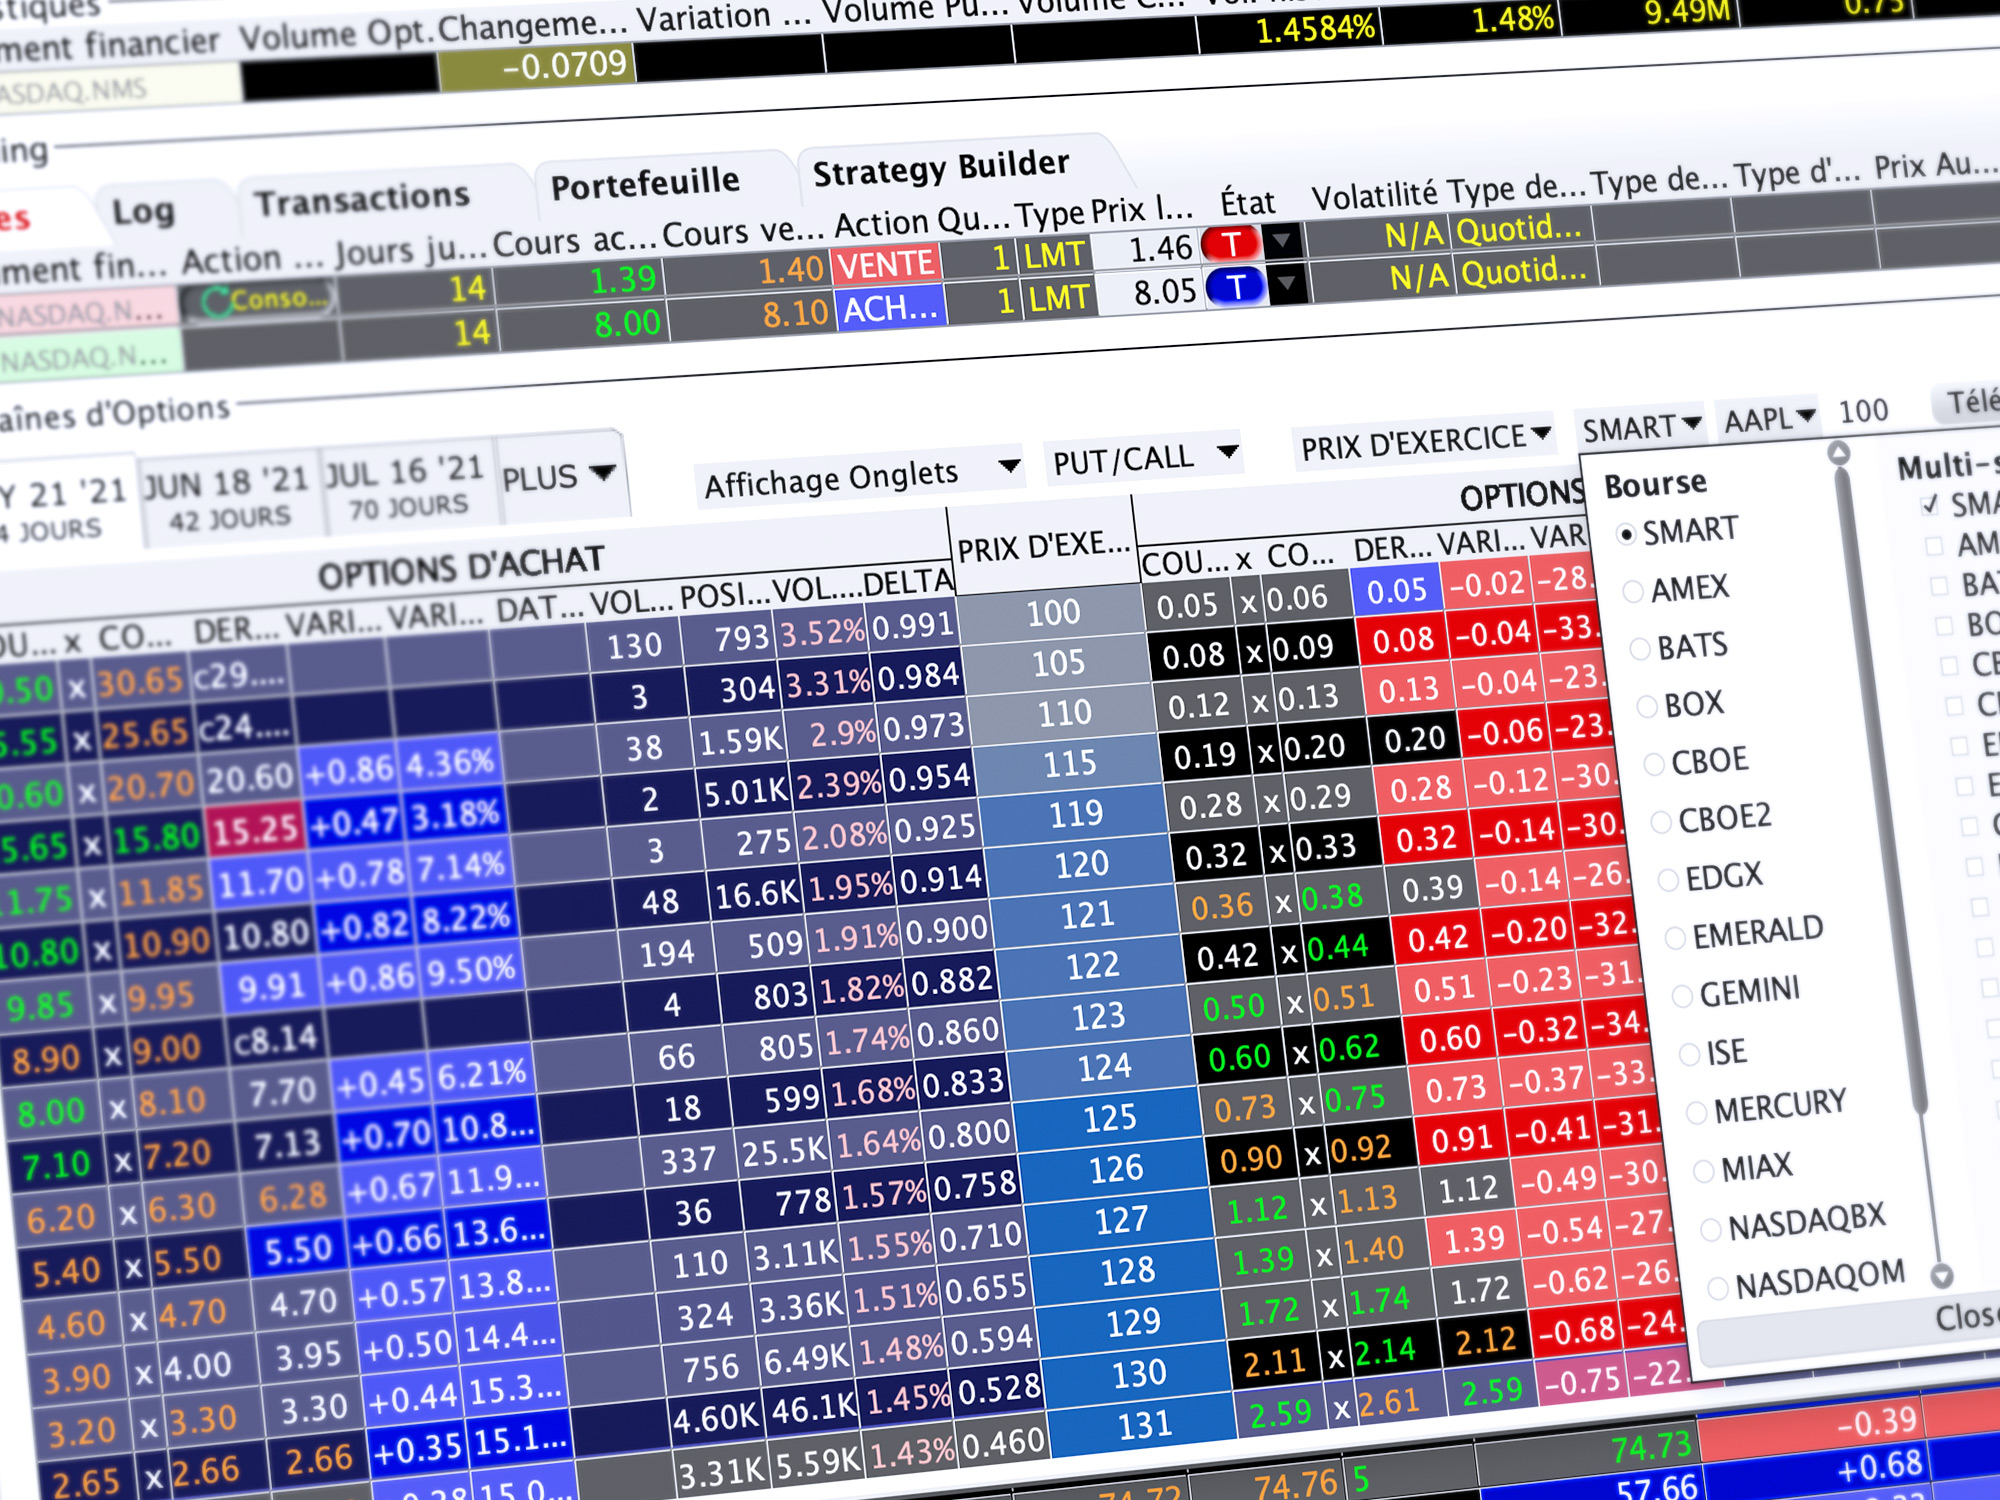Click the limit price field 1.46
The image size is (2000, 1500).
1146,249
